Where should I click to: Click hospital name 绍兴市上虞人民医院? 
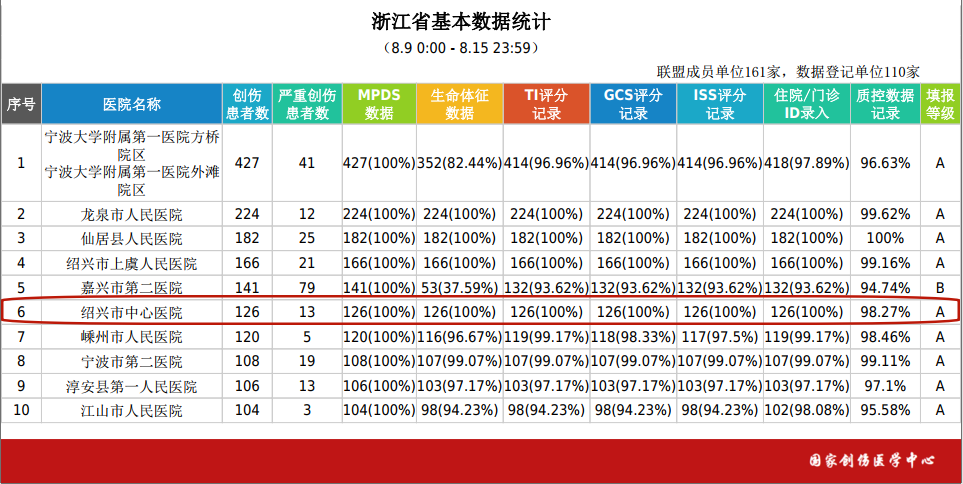pyautogui.click(x=132, y=263)
